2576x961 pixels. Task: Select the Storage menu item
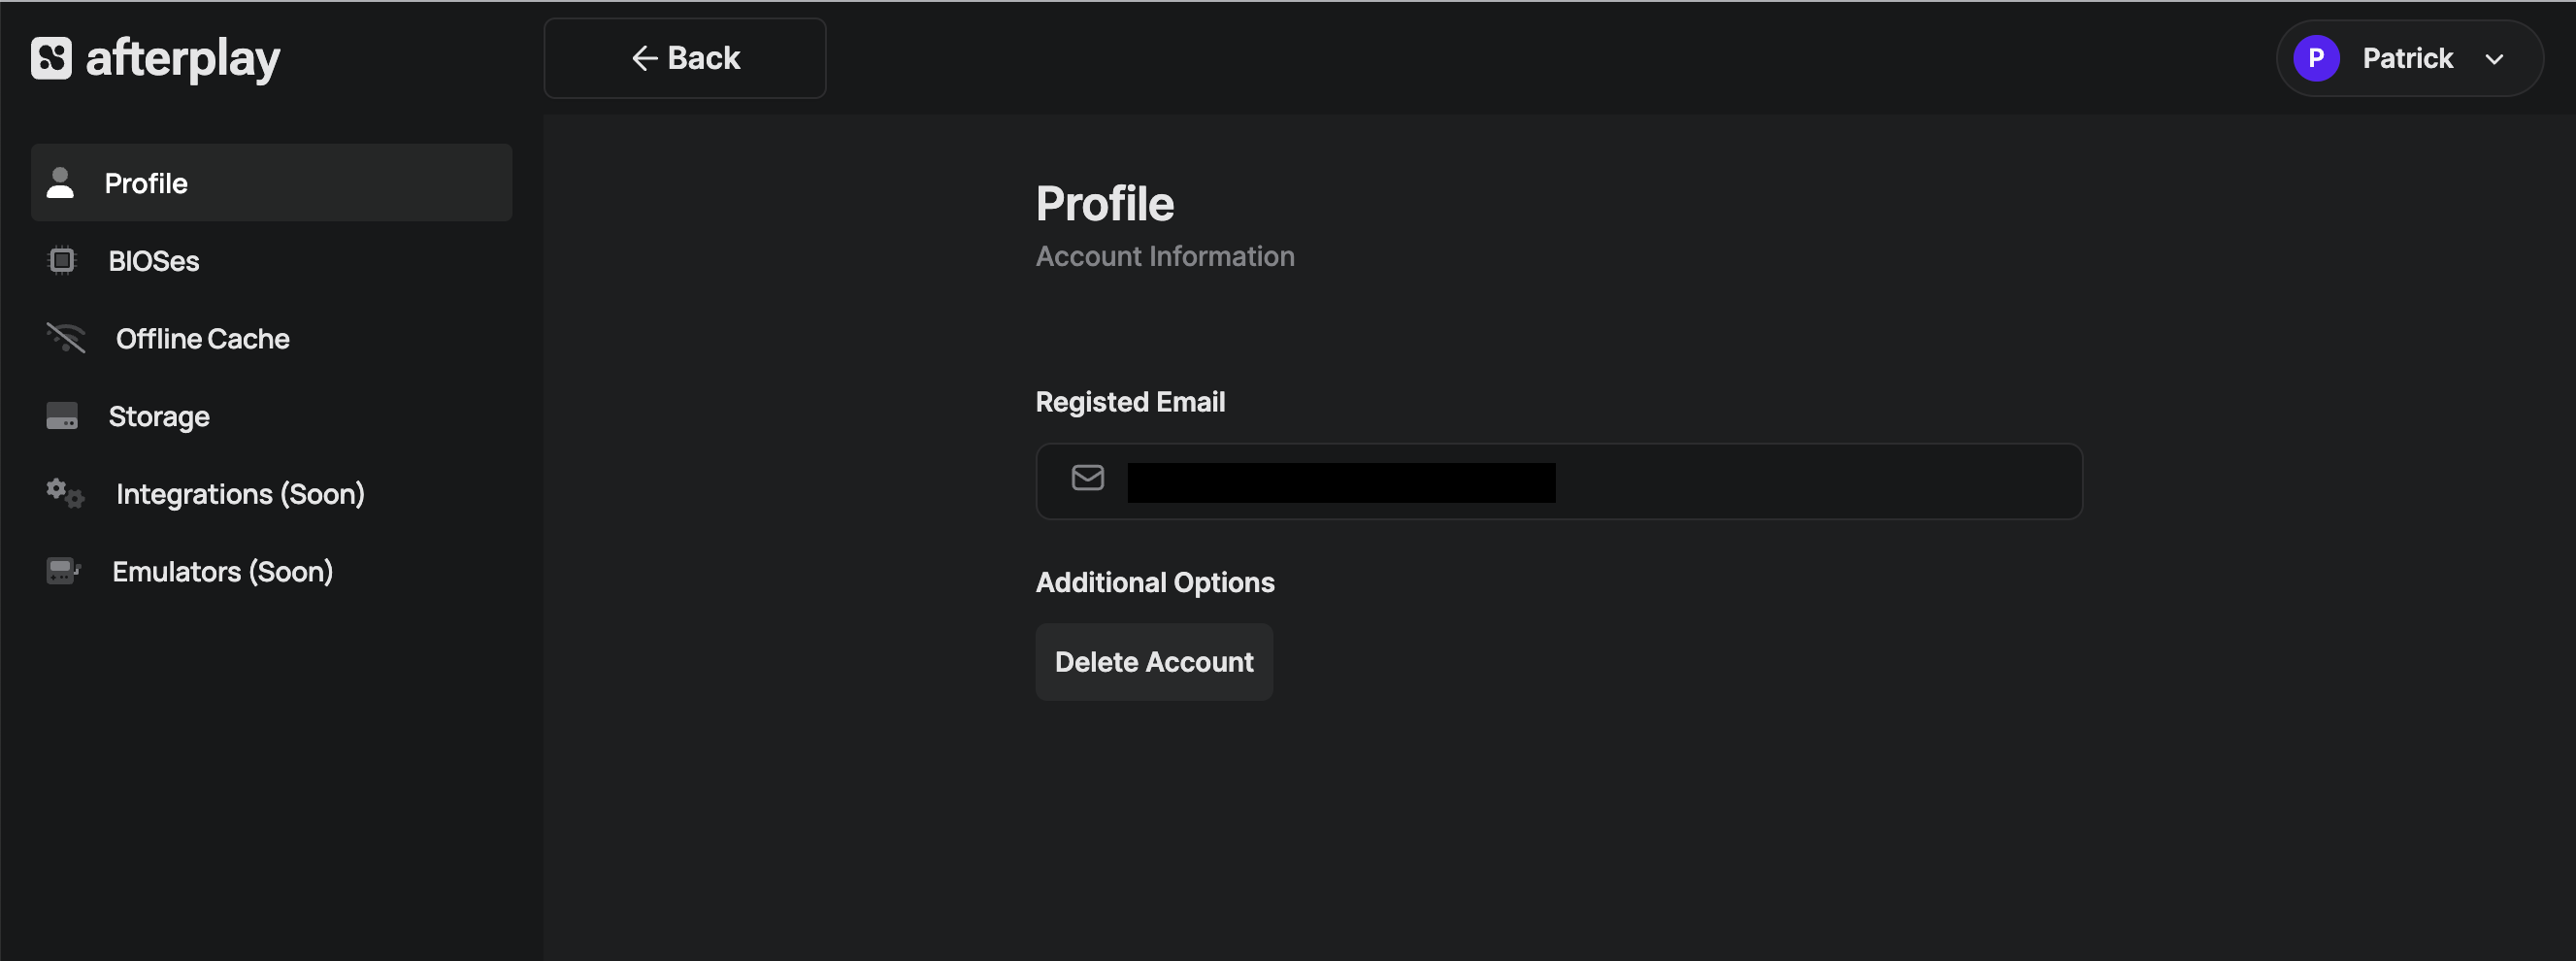coord(159,416)
